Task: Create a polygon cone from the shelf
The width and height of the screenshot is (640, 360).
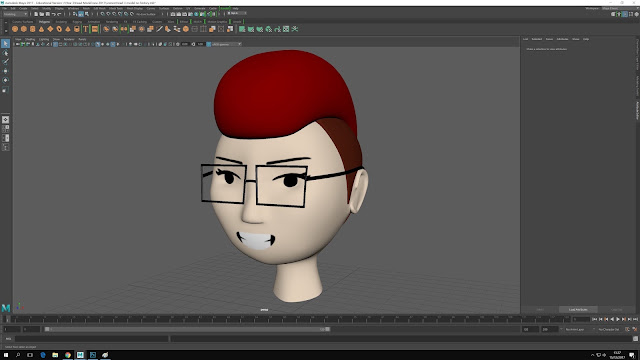Action: (41, 29)
